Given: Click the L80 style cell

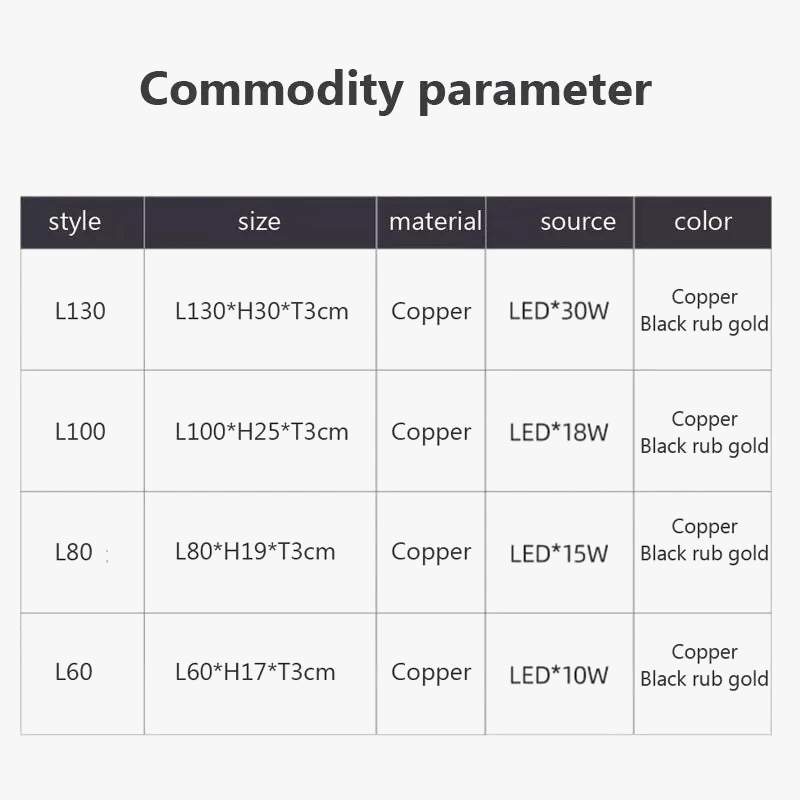Looking at the screenshot, I should (x=74, y=552).
